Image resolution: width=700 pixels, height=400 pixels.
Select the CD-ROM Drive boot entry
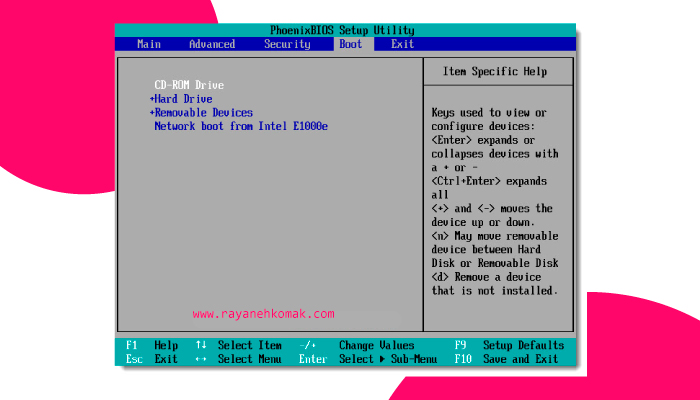[x=189, y=85]
